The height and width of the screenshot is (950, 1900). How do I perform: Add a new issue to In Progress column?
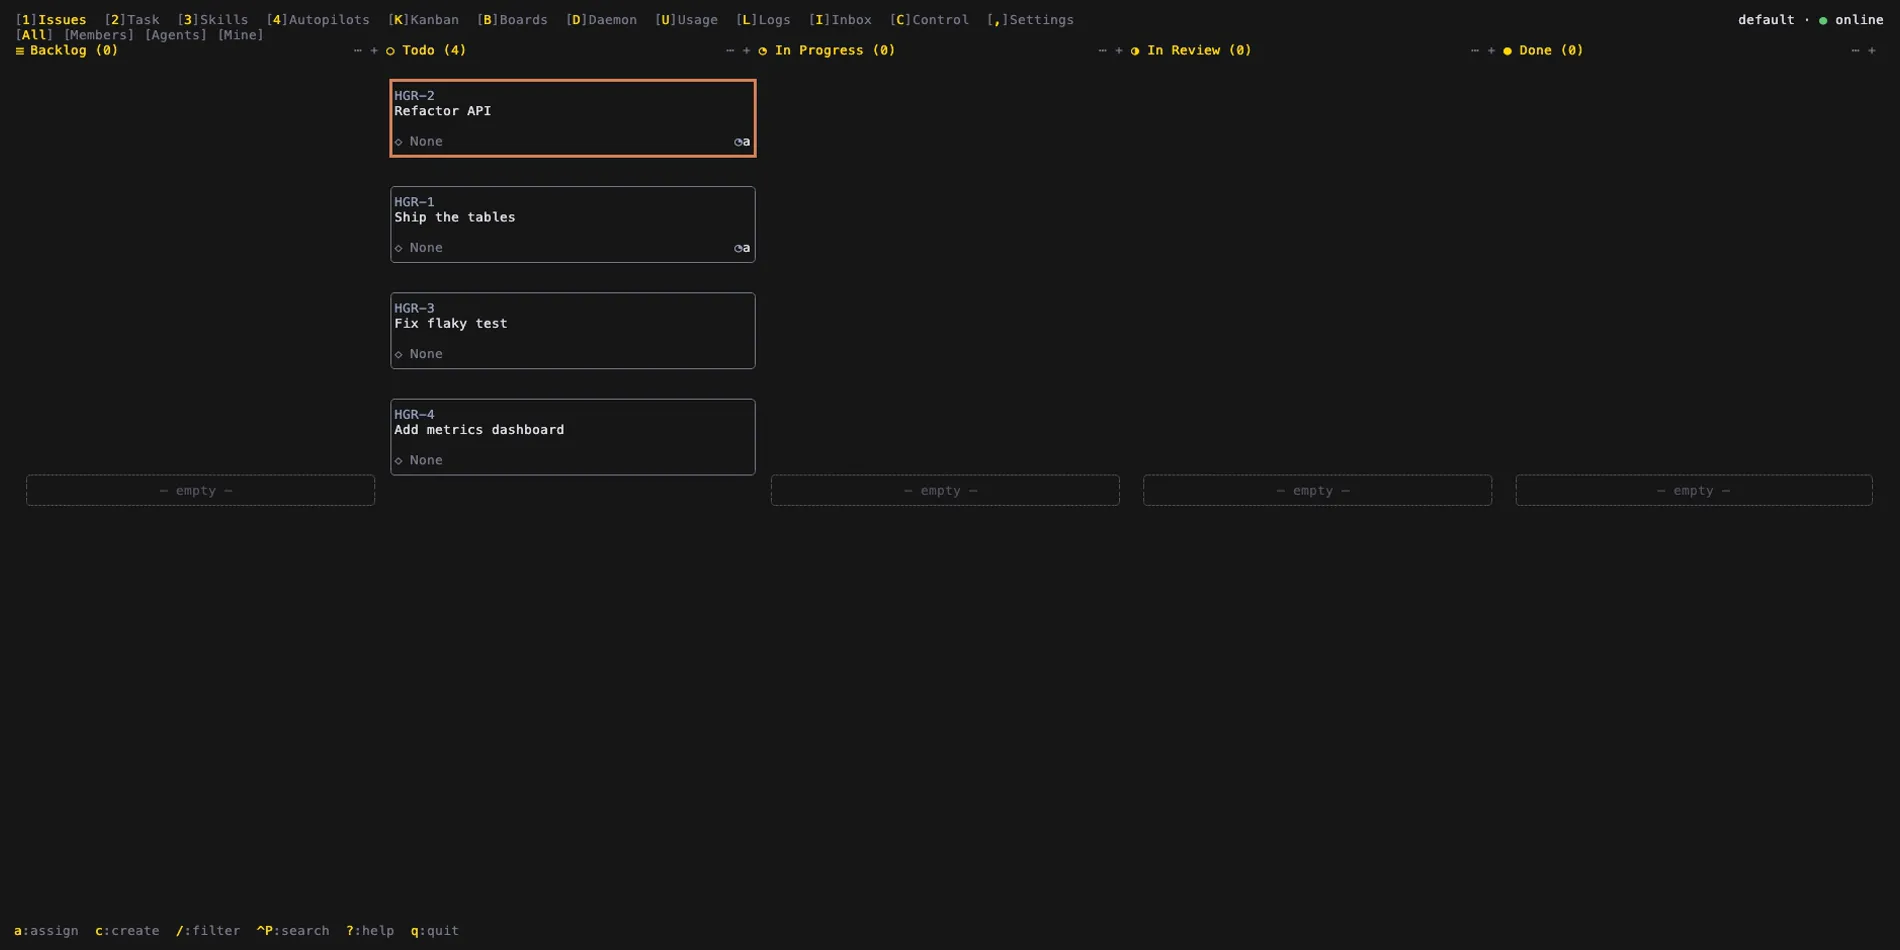1119,51
